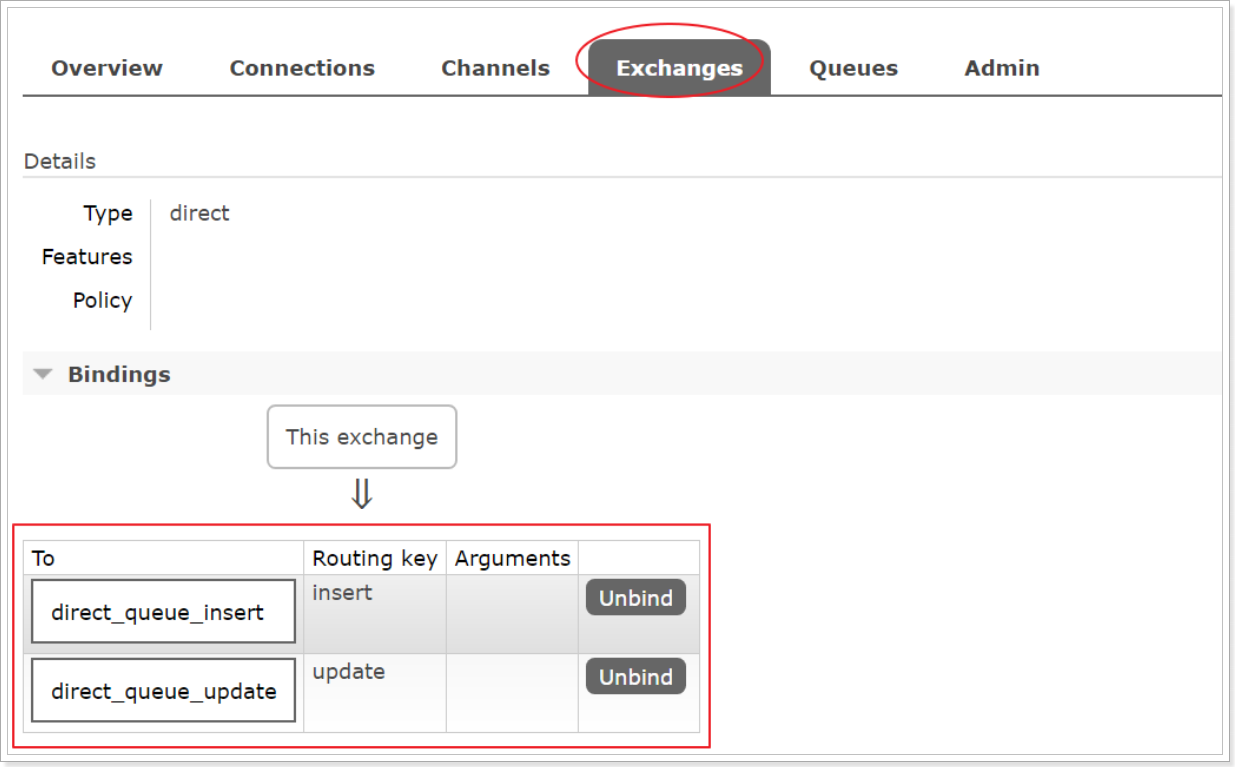Image resolution: width=1235 pixels, height=767 pixels.
Task: Click the "Routing key" column header
Action: coord(375,558)
